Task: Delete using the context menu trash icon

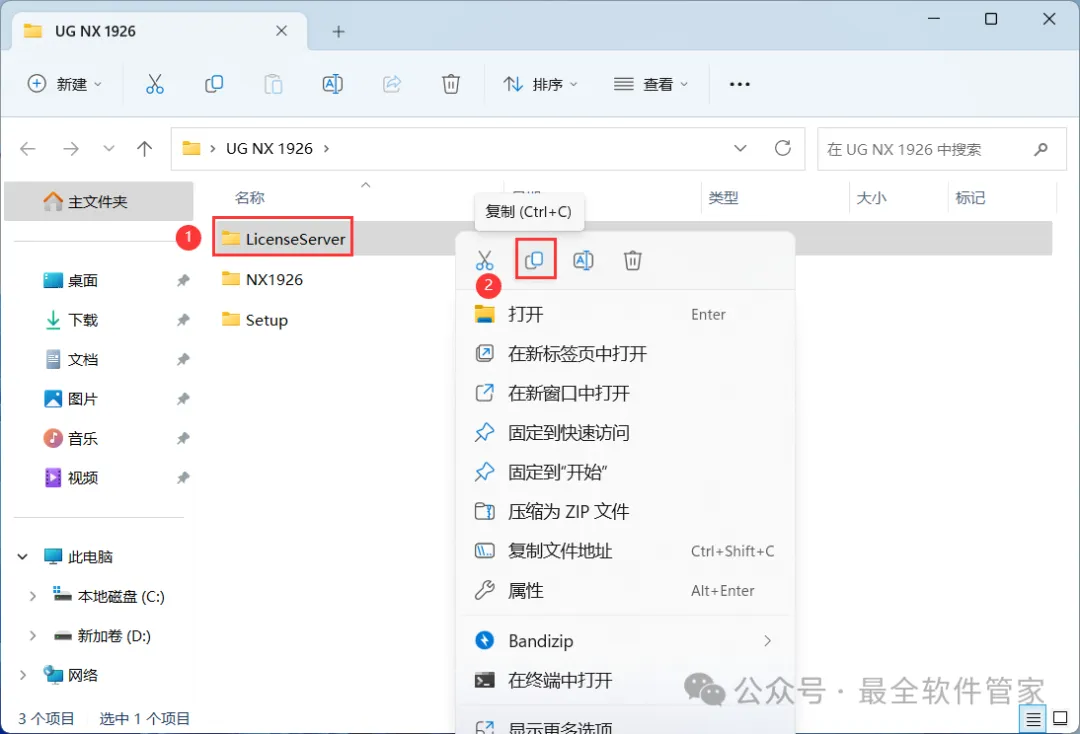Action: pyautogui.click(x=632, y=260)
